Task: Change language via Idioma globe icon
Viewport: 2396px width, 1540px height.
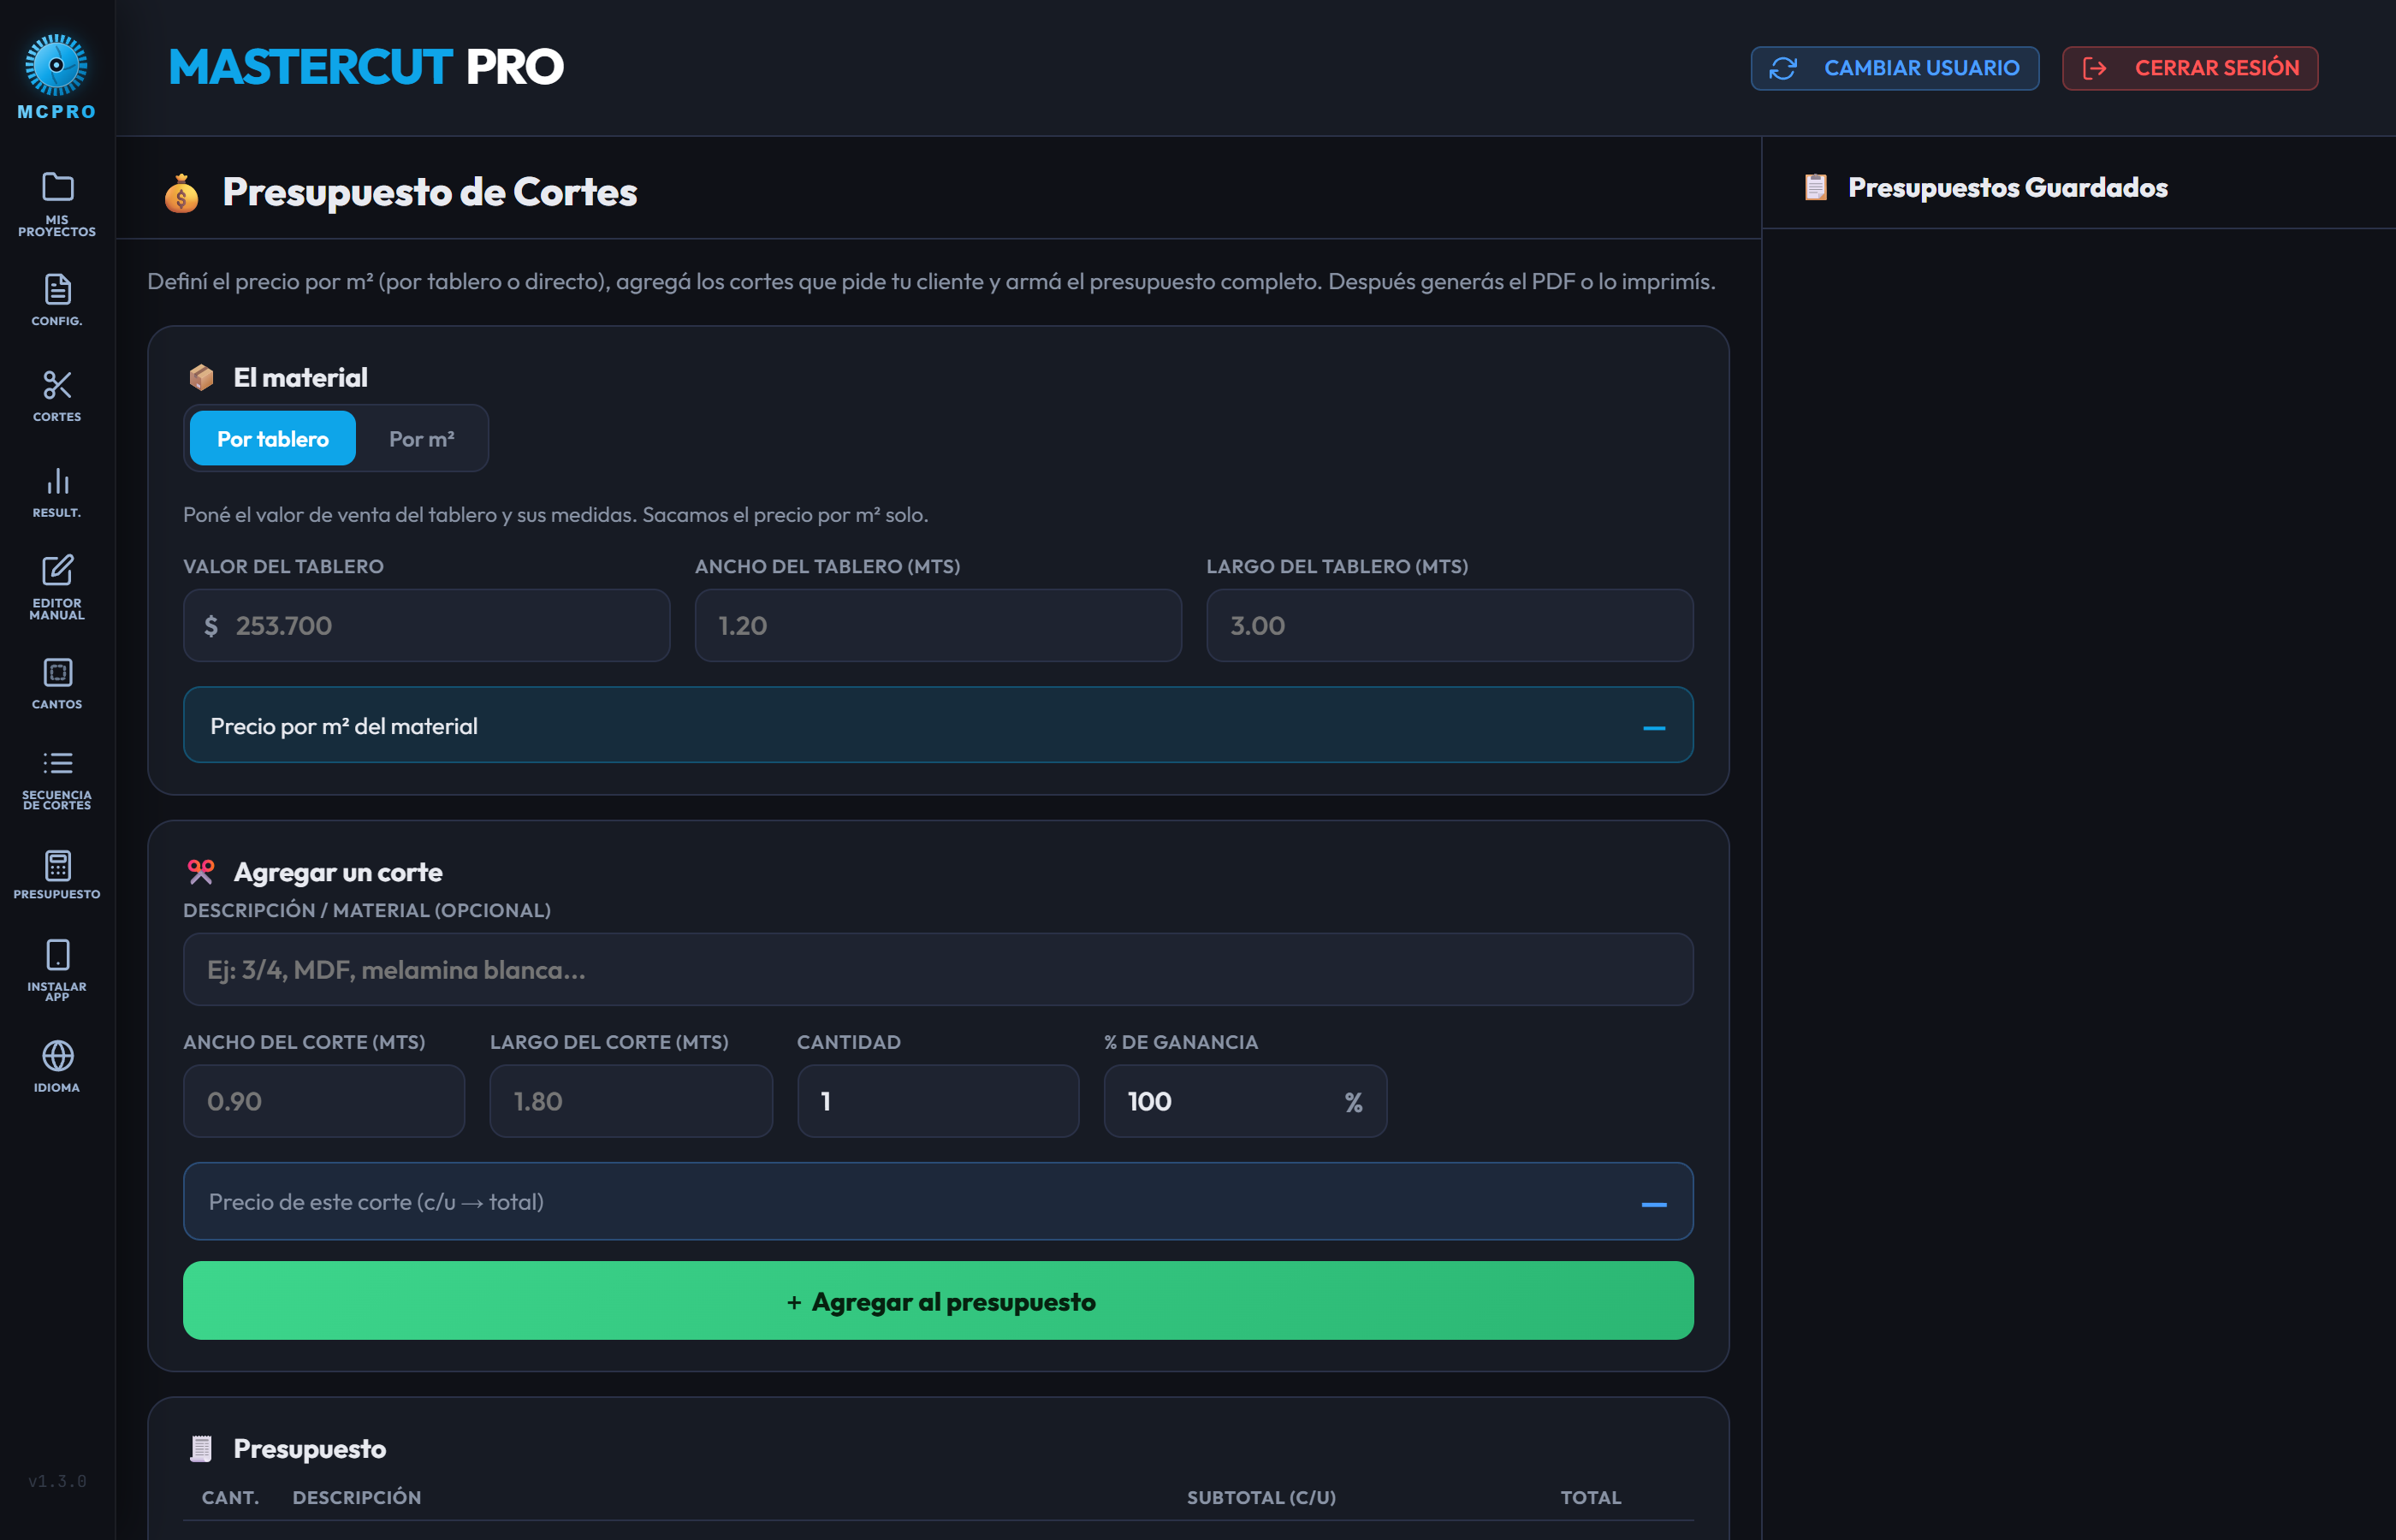Action: click(57, 1056)
